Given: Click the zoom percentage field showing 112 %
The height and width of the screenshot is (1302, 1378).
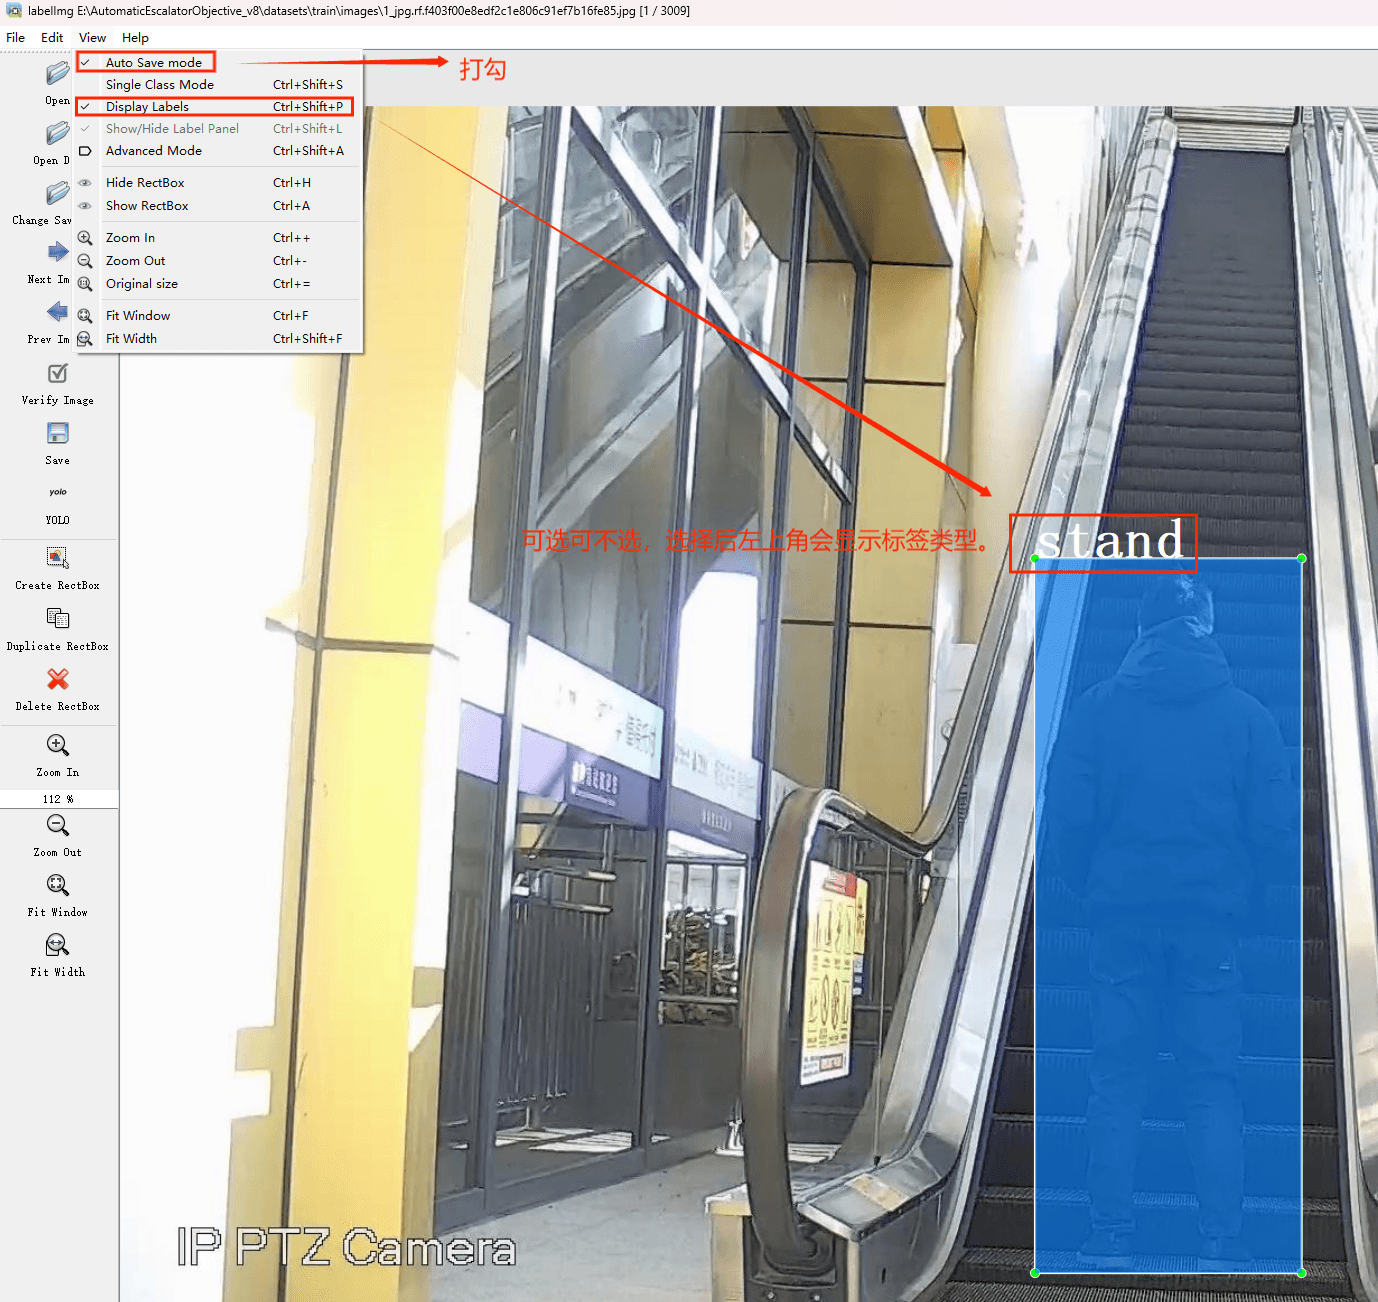Looking at the screenshot, I should (x=58, y=799).
